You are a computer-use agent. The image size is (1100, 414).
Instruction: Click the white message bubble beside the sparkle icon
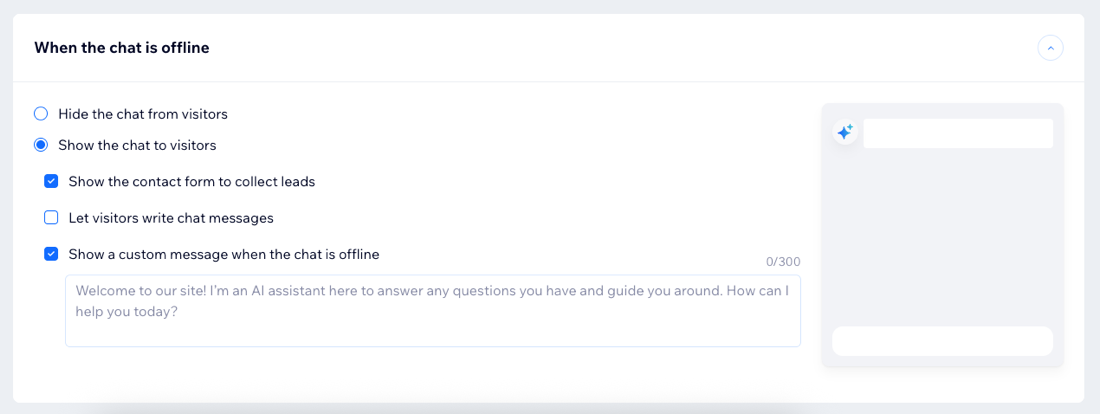[x=957, y=134]
